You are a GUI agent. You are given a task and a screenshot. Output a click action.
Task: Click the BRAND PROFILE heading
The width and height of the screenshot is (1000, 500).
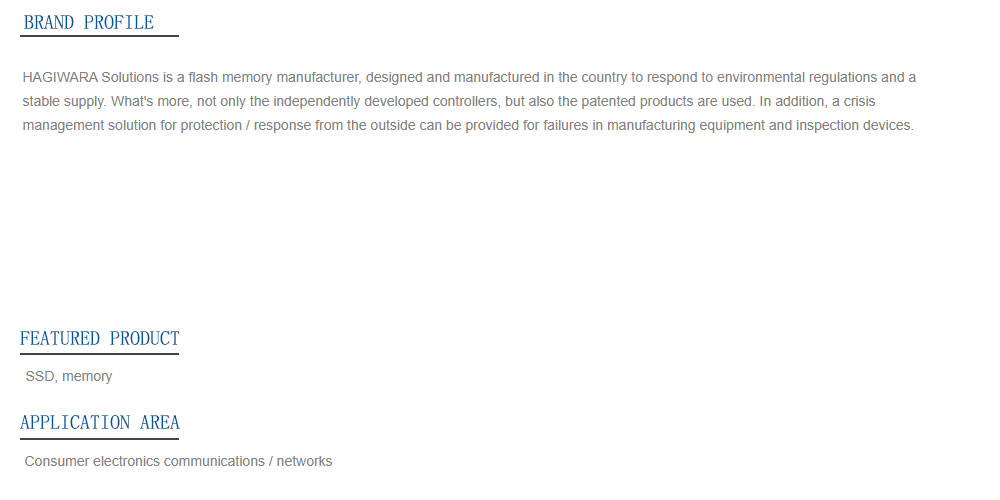tap(89, 22)
